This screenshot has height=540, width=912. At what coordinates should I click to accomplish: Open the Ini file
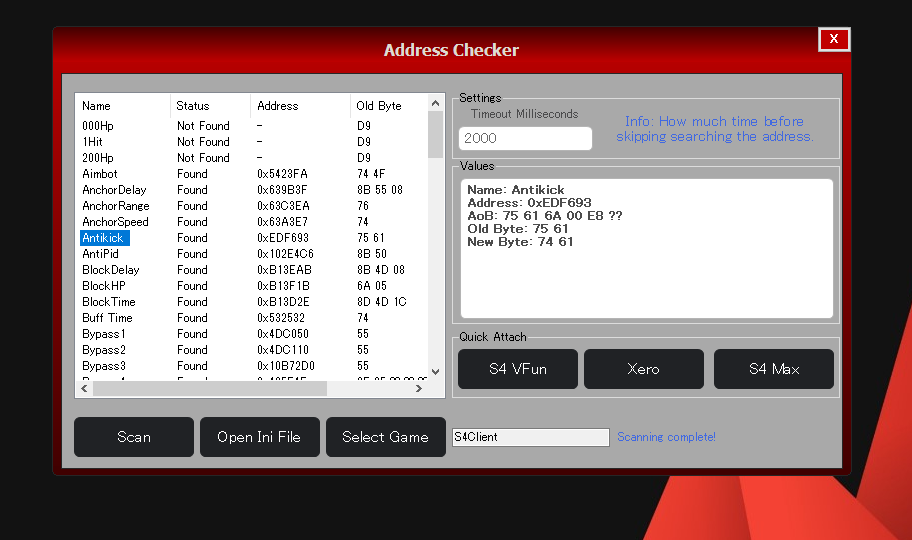259,437
